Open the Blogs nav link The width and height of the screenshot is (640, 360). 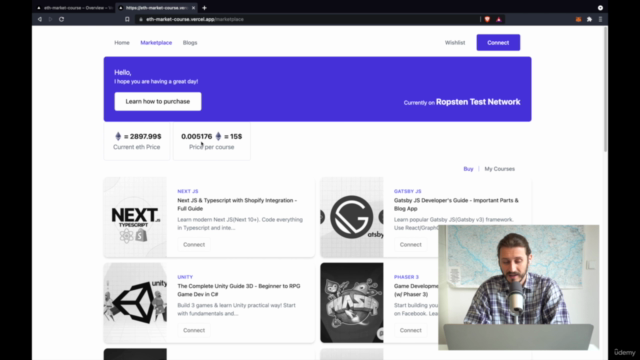click(190, 42)
